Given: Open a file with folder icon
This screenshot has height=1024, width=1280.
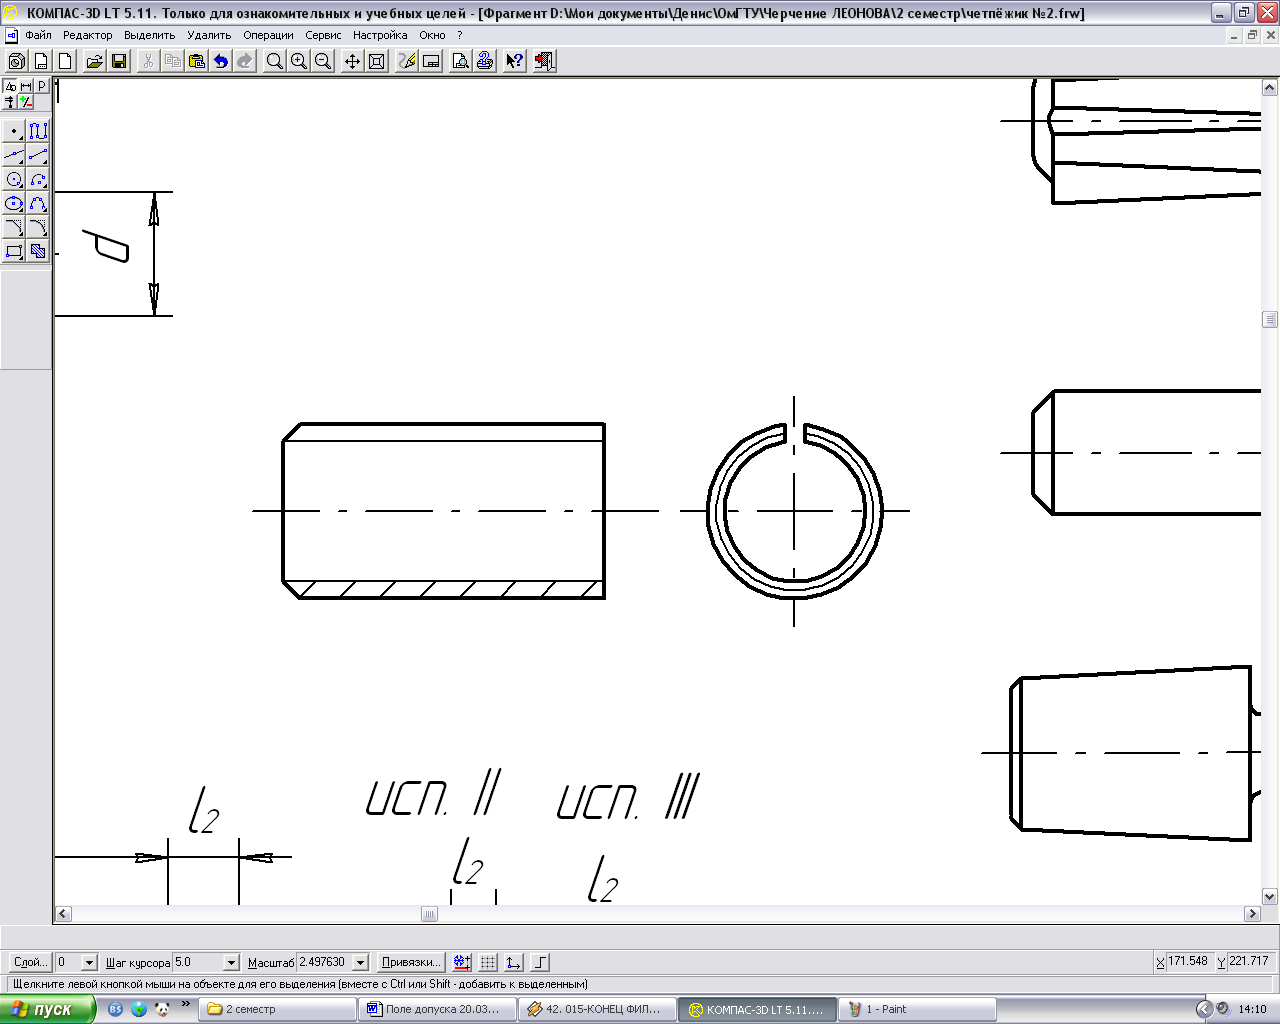Looking at the screenshot, I should (94, 61).
